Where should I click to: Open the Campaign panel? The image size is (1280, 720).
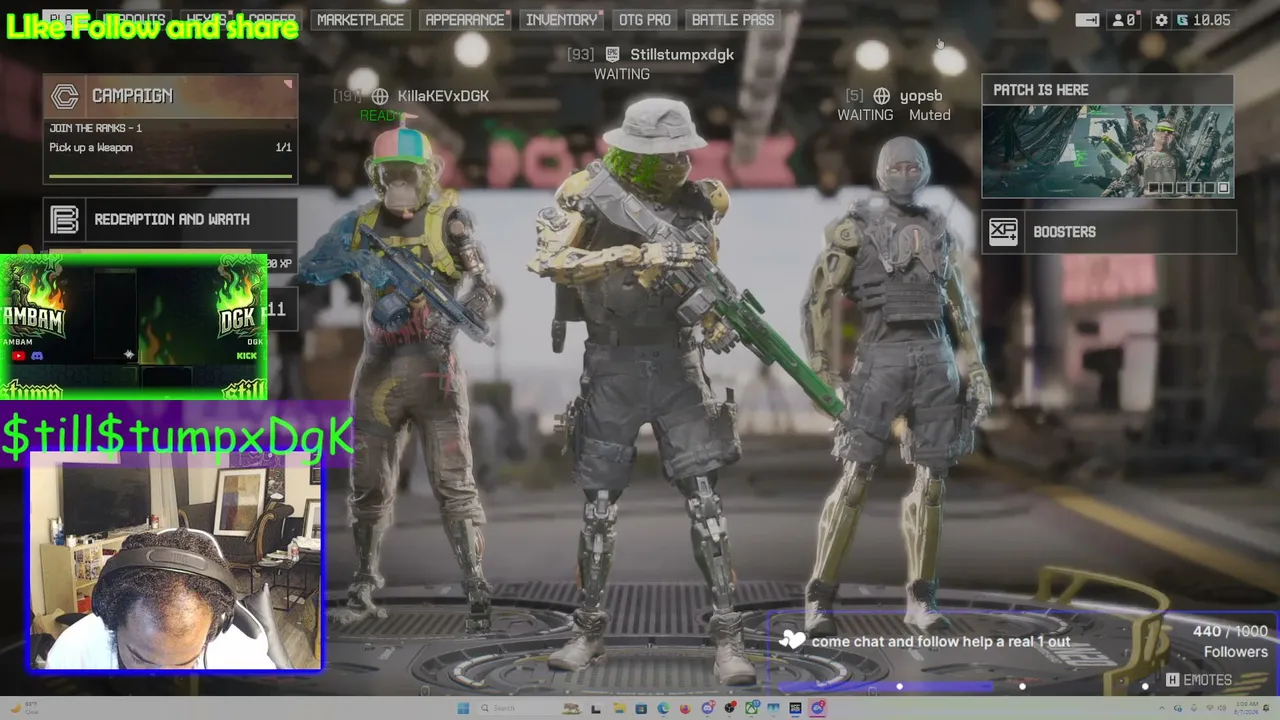pyautogui.click(x=170, y=129)
